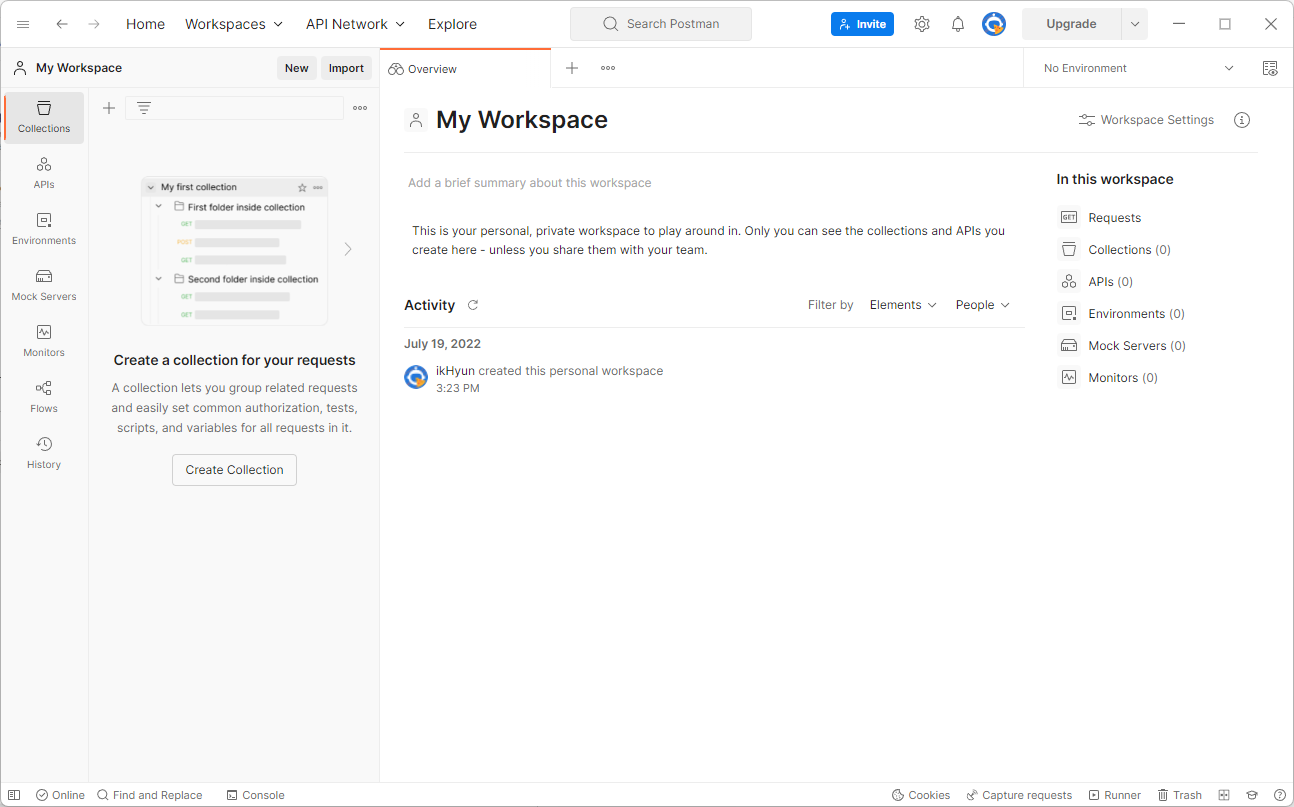Click My Workspace name in sidebar header
Screen dimensions: 1294x807
click(x=79, y=68)
